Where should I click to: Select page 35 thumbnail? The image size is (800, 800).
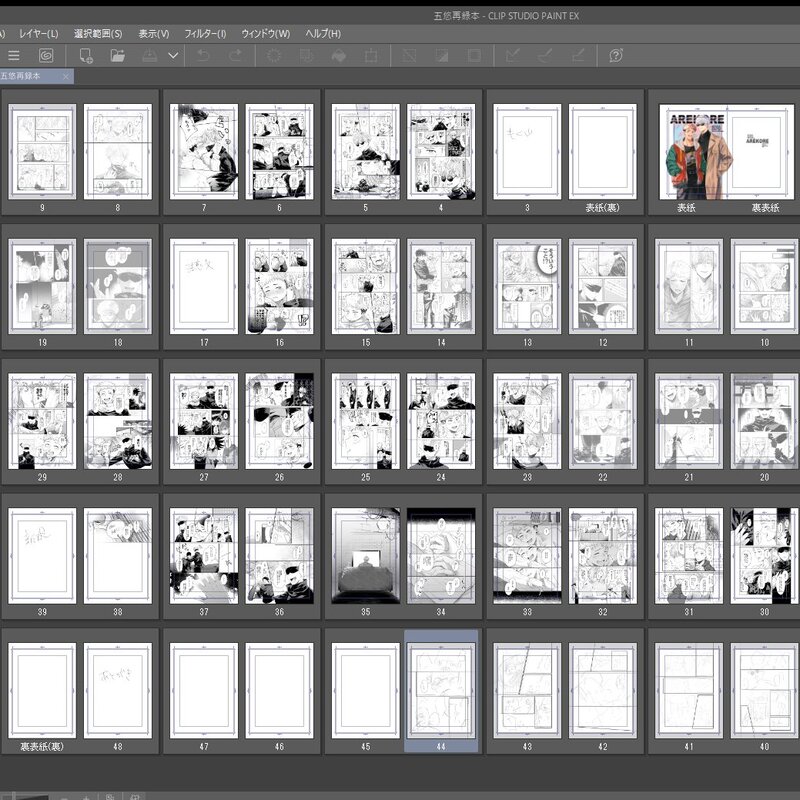(365, 556)
